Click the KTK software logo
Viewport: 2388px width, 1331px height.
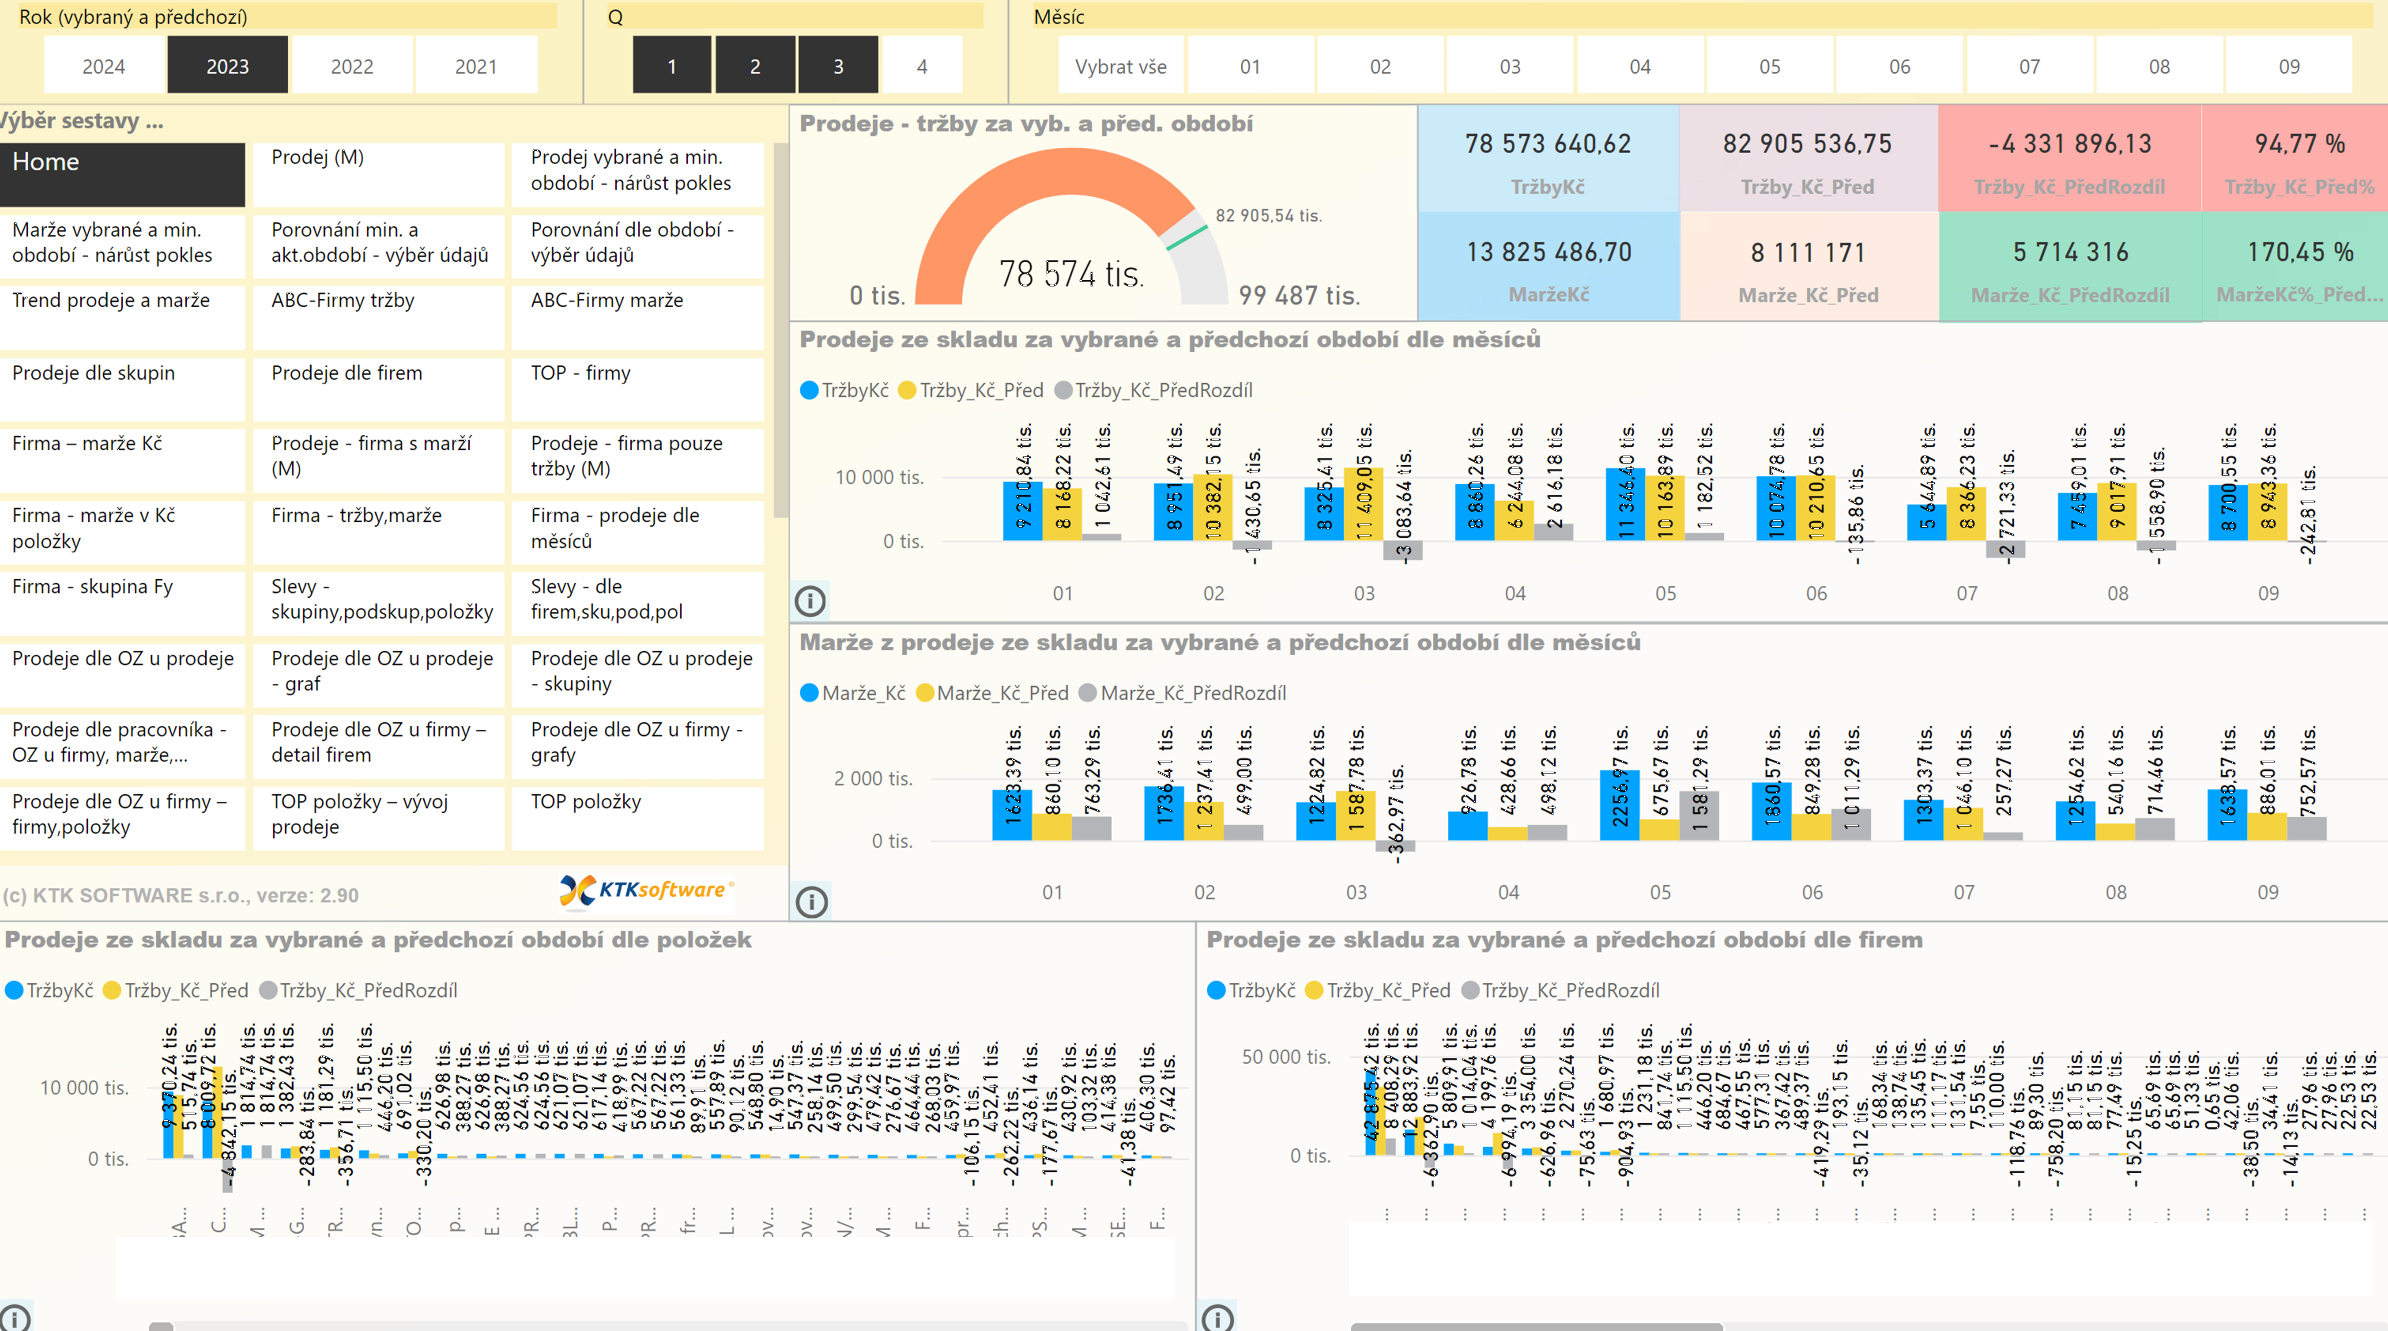click(645, 890)
